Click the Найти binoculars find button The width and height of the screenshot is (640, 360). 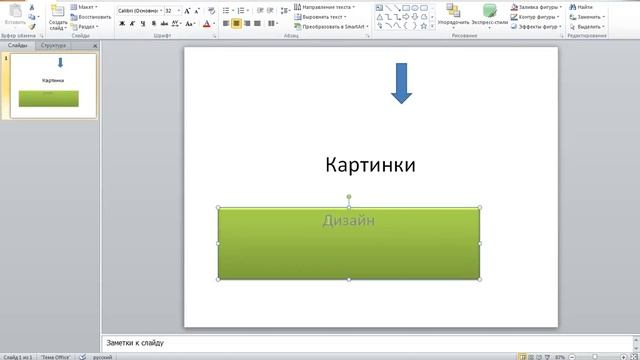point(581,7)
